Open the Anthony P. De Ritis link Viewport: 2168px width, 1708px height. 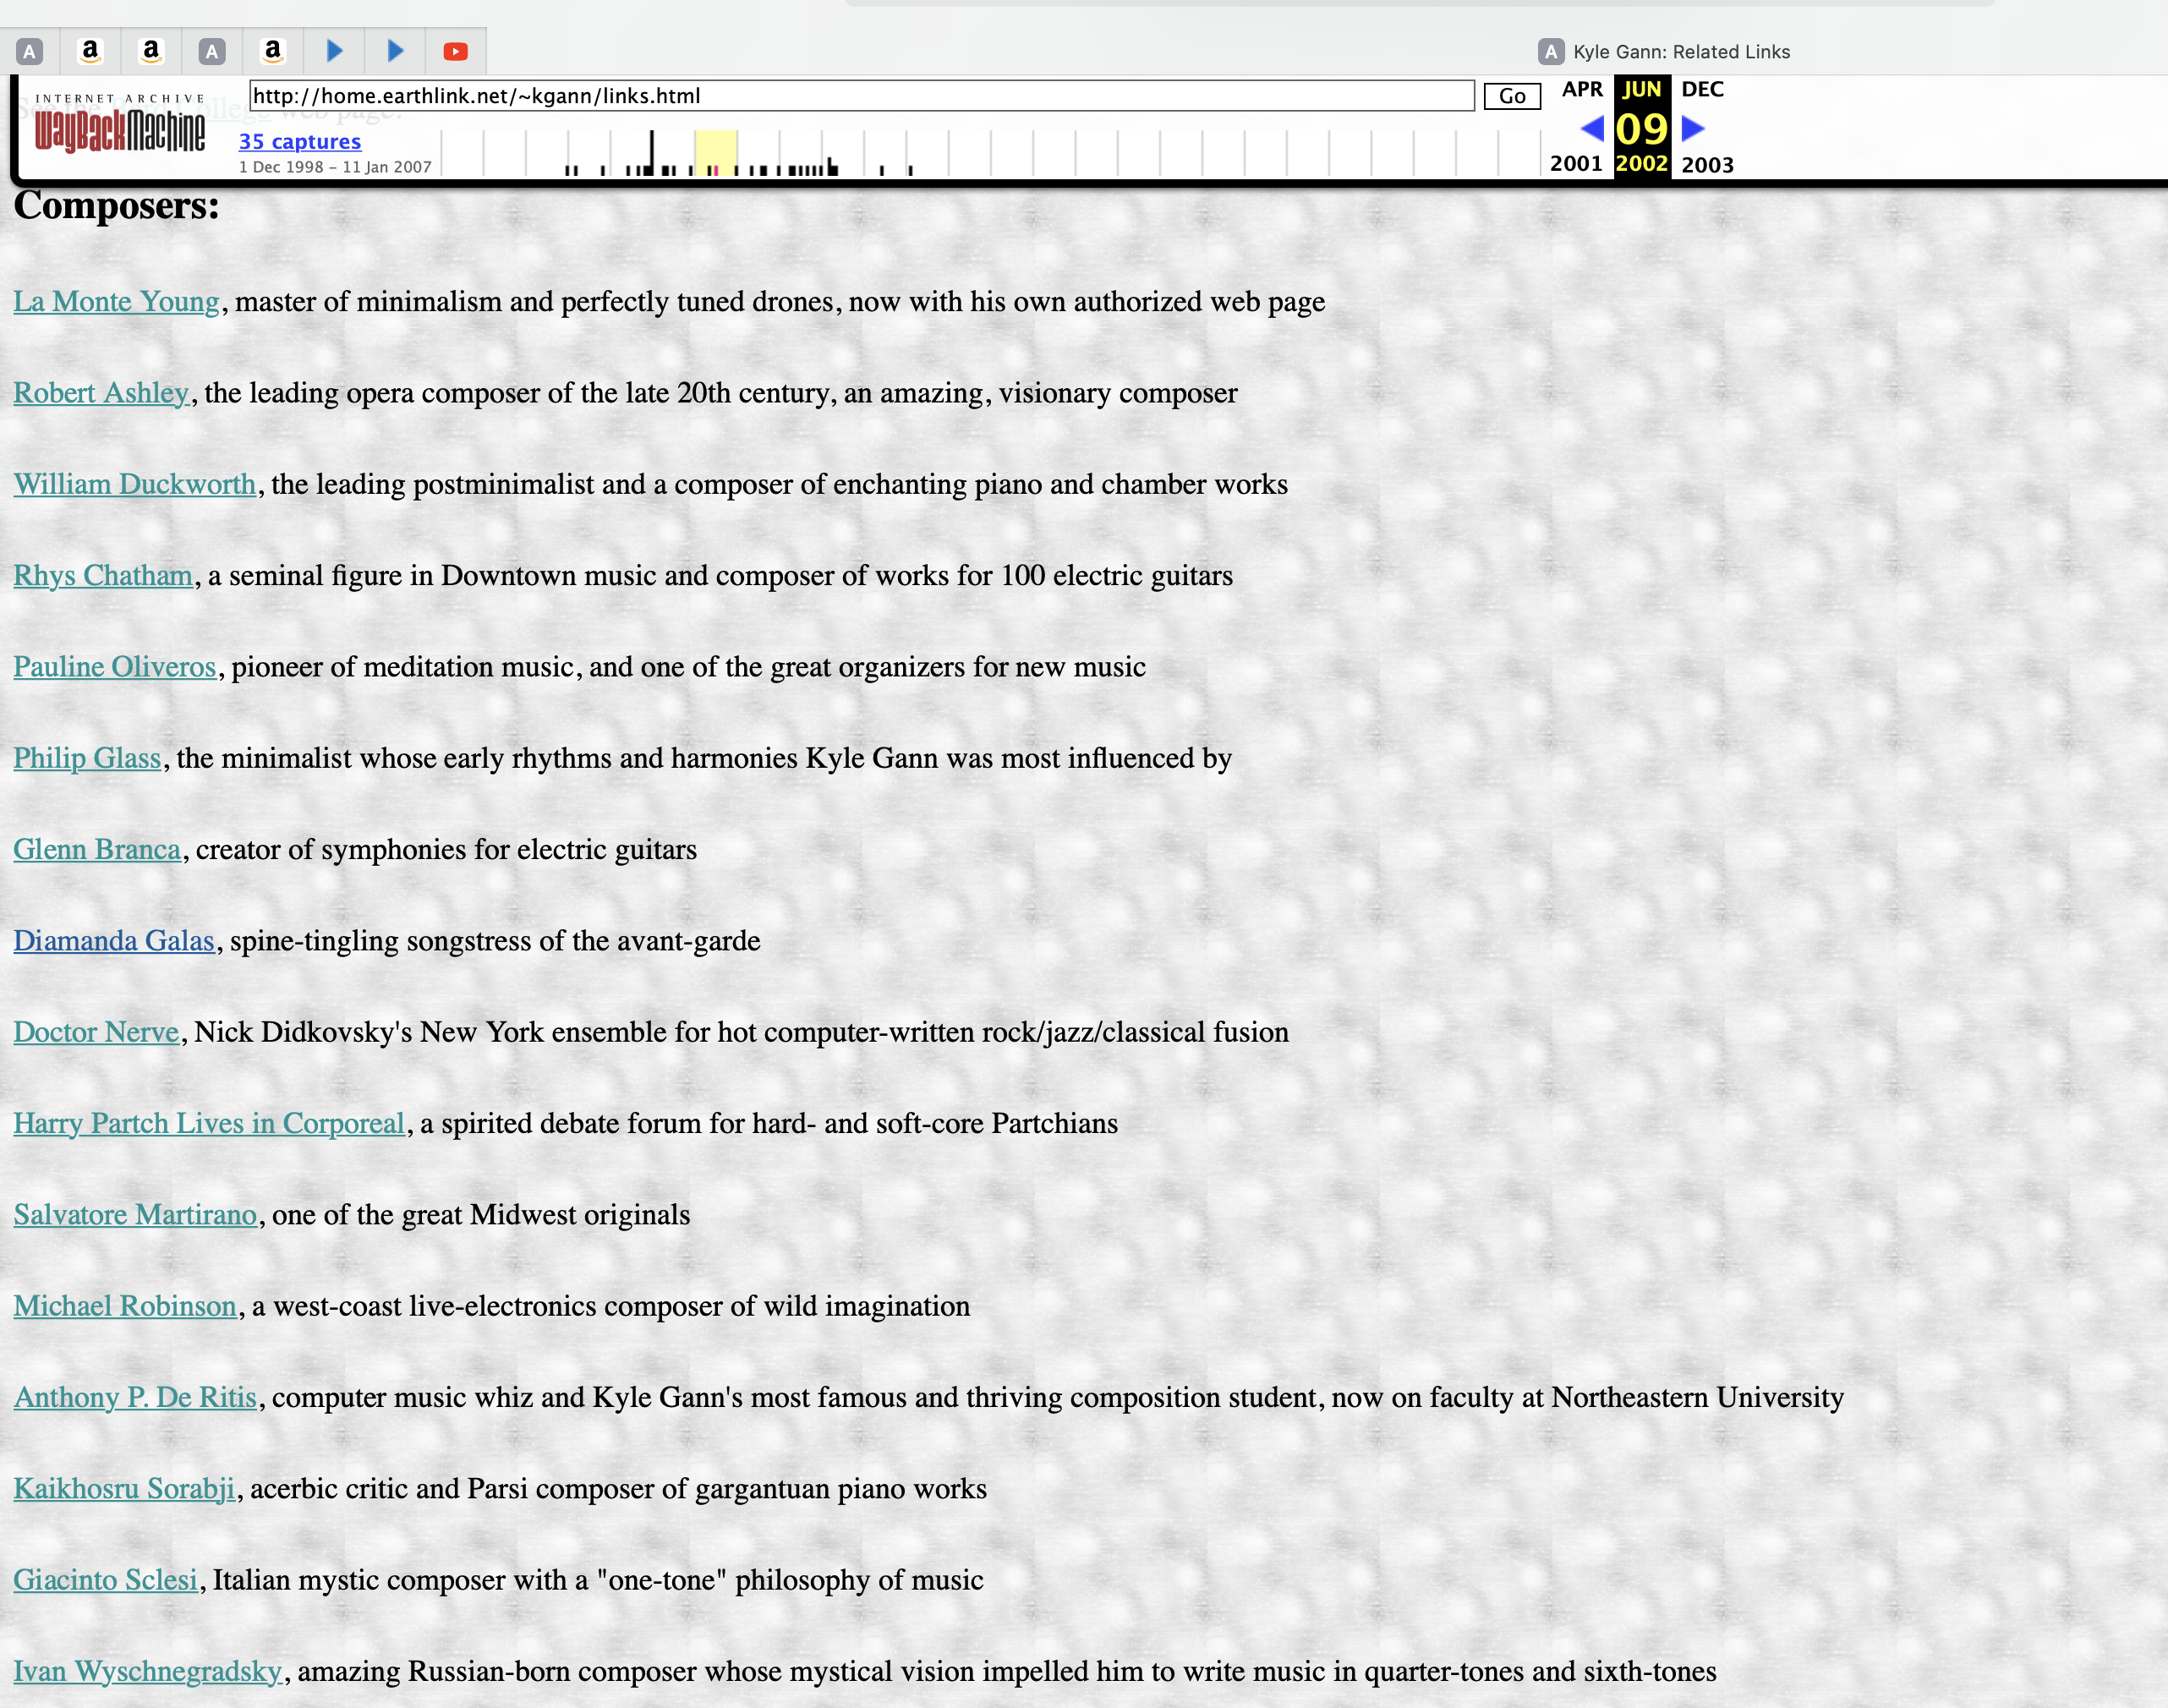pyautogui.click(x=135, y=1398)
